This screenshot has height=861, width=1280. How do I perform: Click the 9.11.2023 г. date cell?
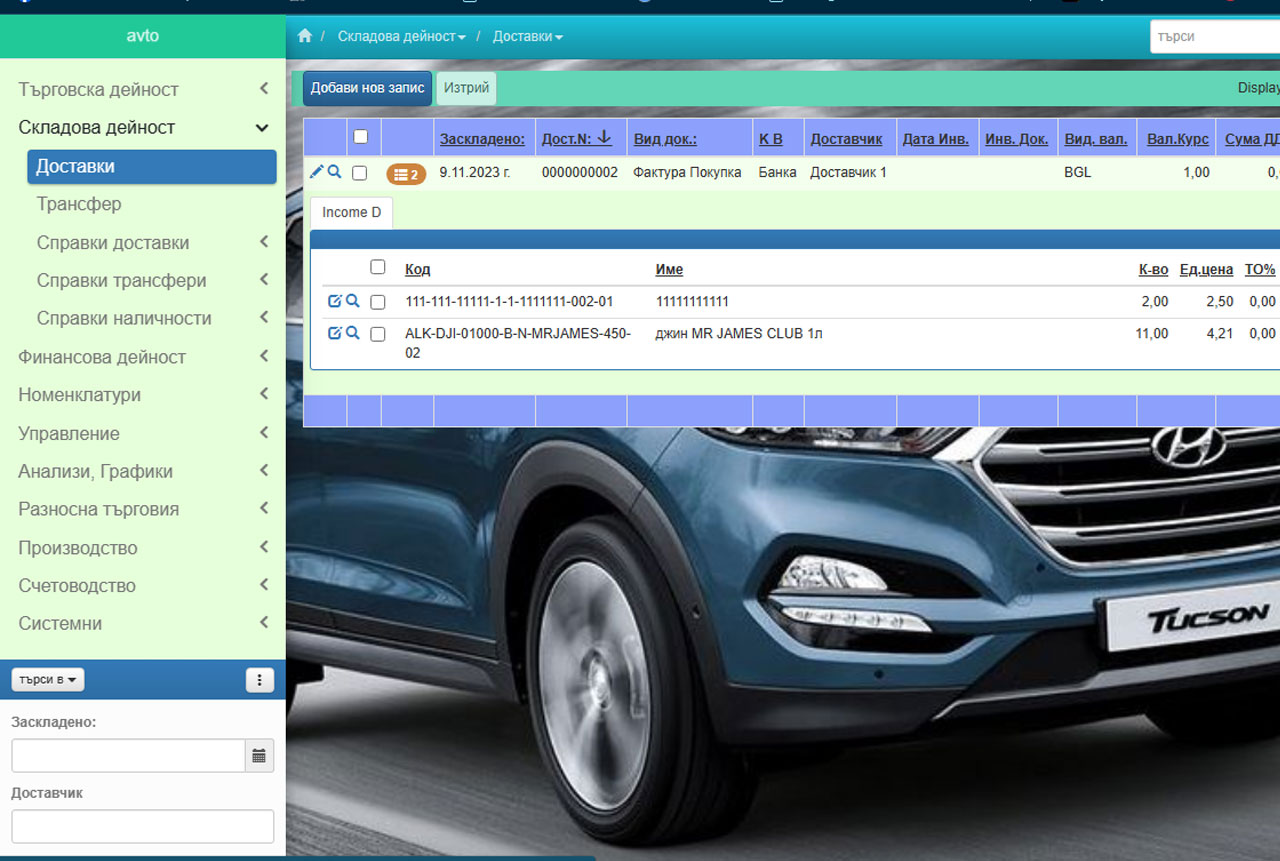tap(475, 172)
